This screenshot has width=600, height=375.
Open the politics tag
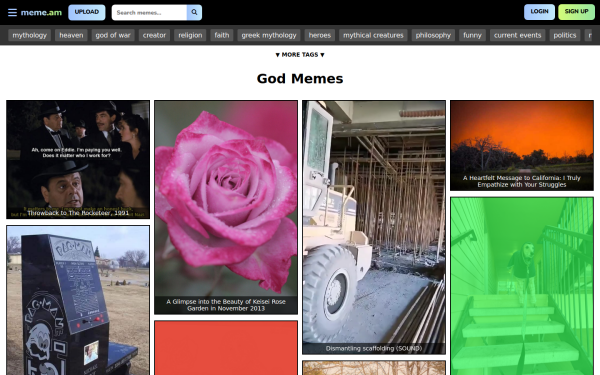(565, 35)
